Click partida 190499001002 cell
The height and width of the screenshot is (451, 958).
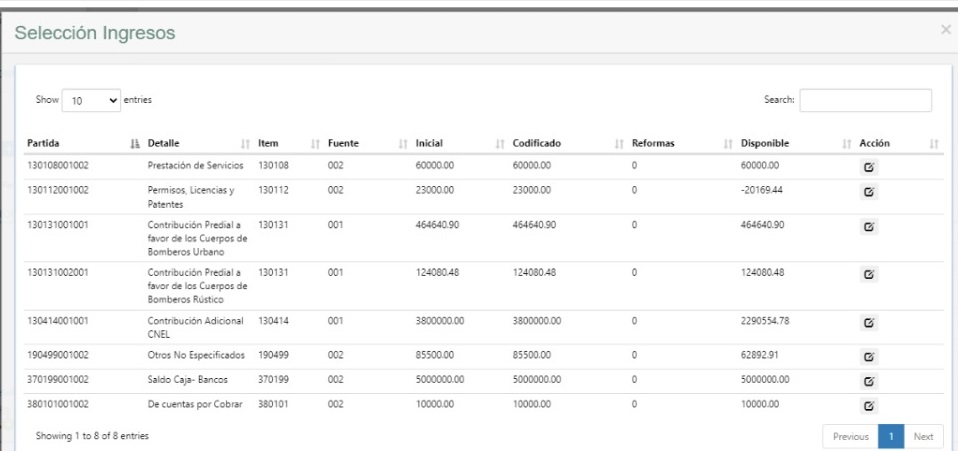click(x=58, y=355)
